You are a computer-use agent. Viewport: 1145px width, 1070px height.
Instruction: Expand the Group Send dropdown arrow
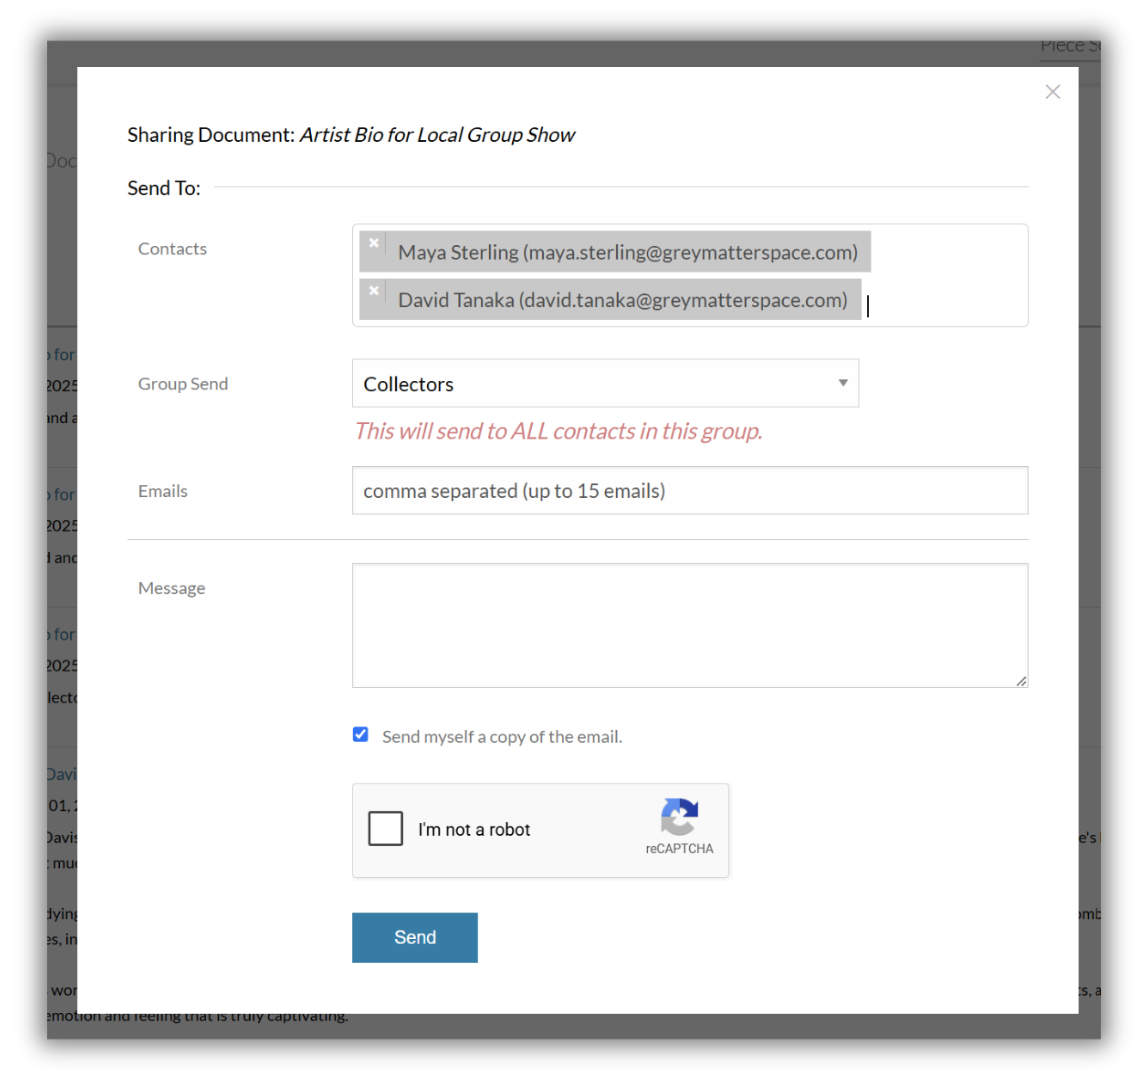[843, 383]
